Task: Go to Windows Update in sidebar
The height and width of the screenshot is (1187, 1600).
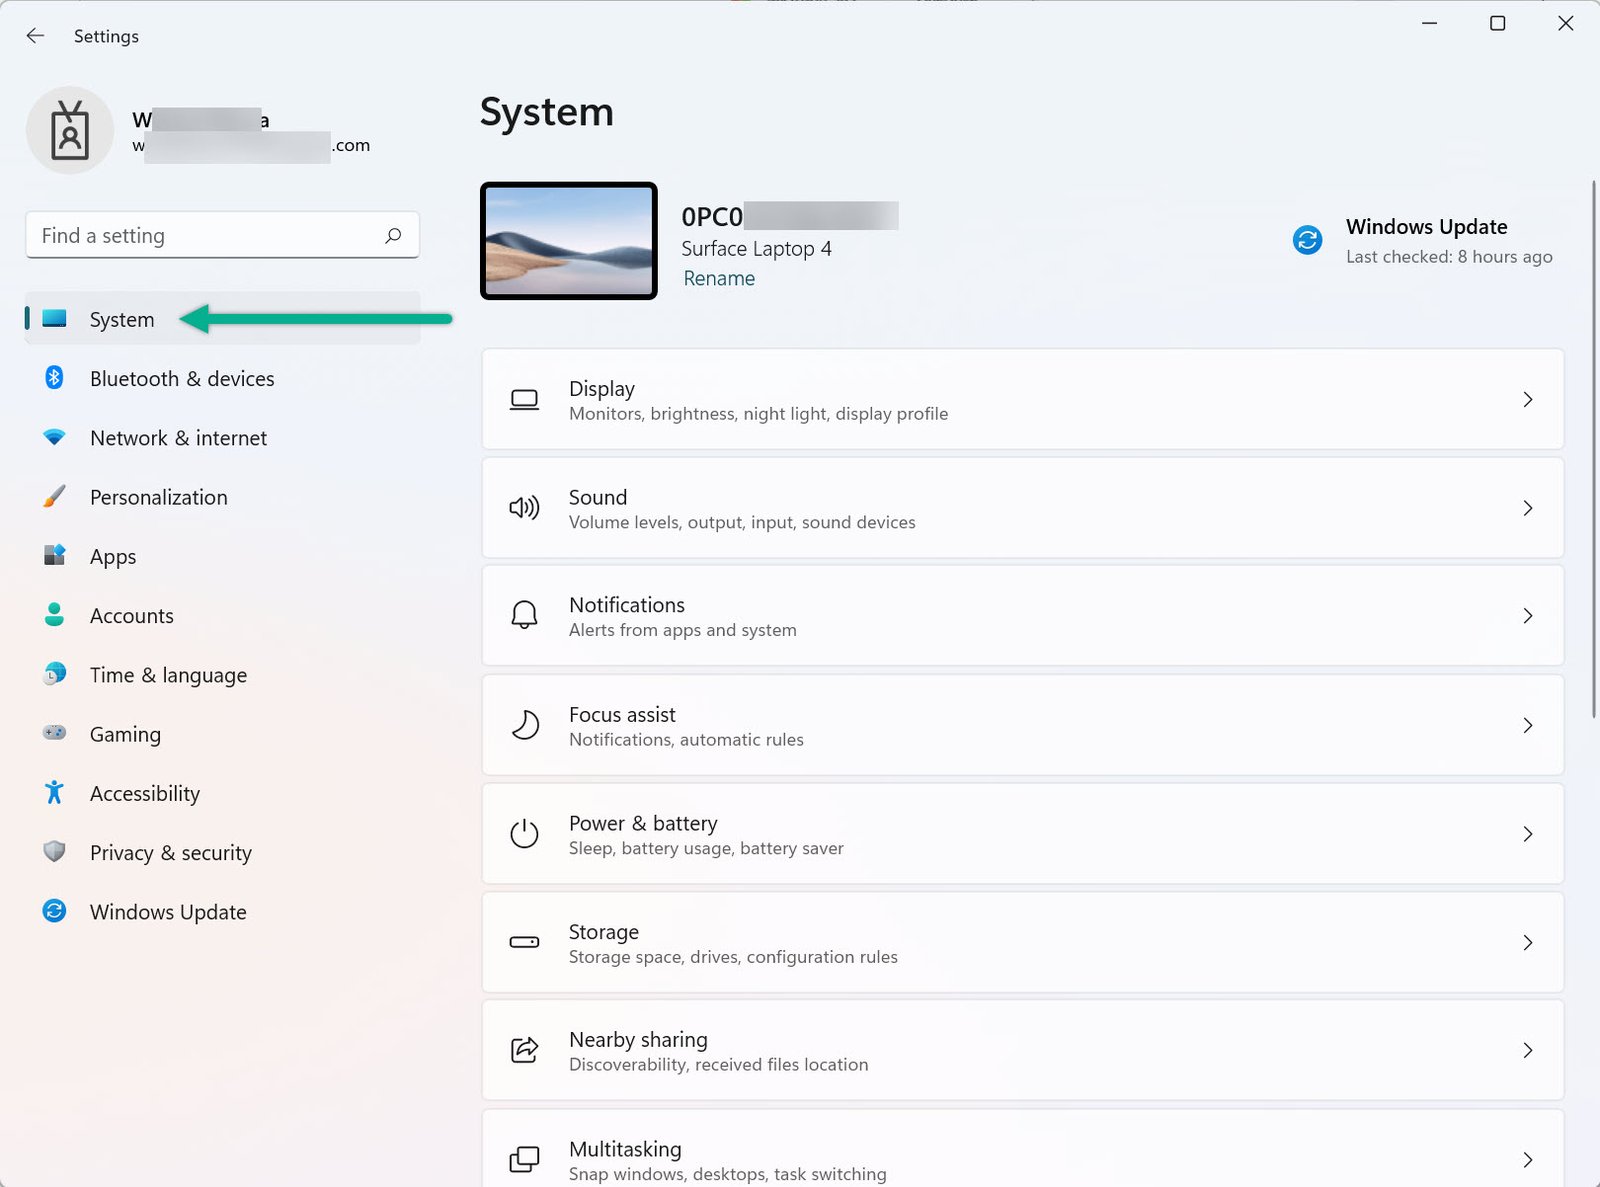Action: [222, 911]
